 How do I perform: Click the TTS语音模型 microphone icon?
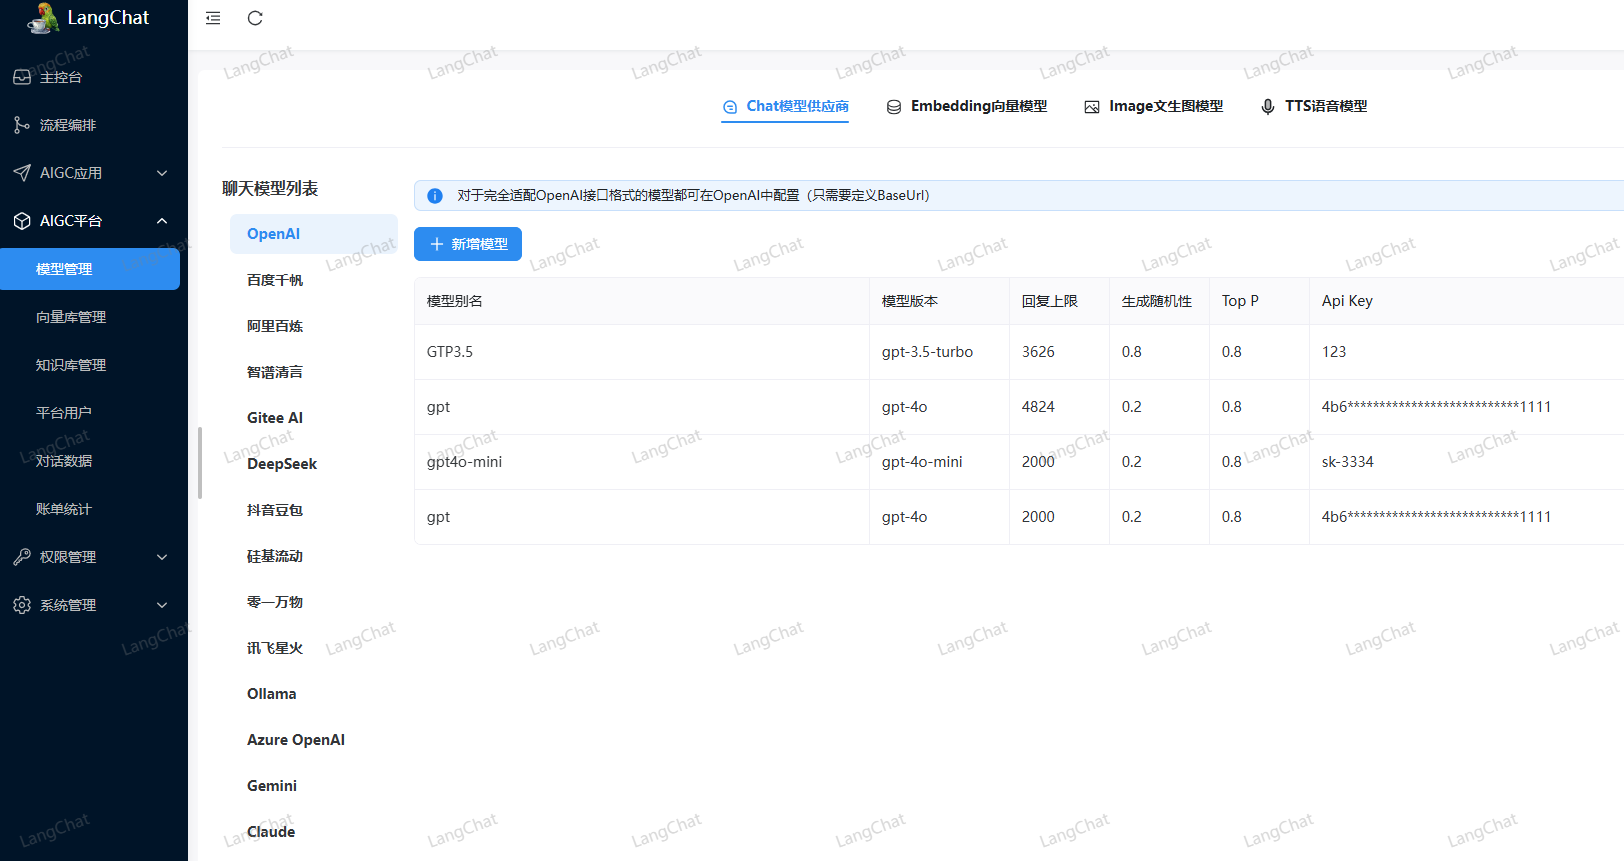[x=1268, y=107]
